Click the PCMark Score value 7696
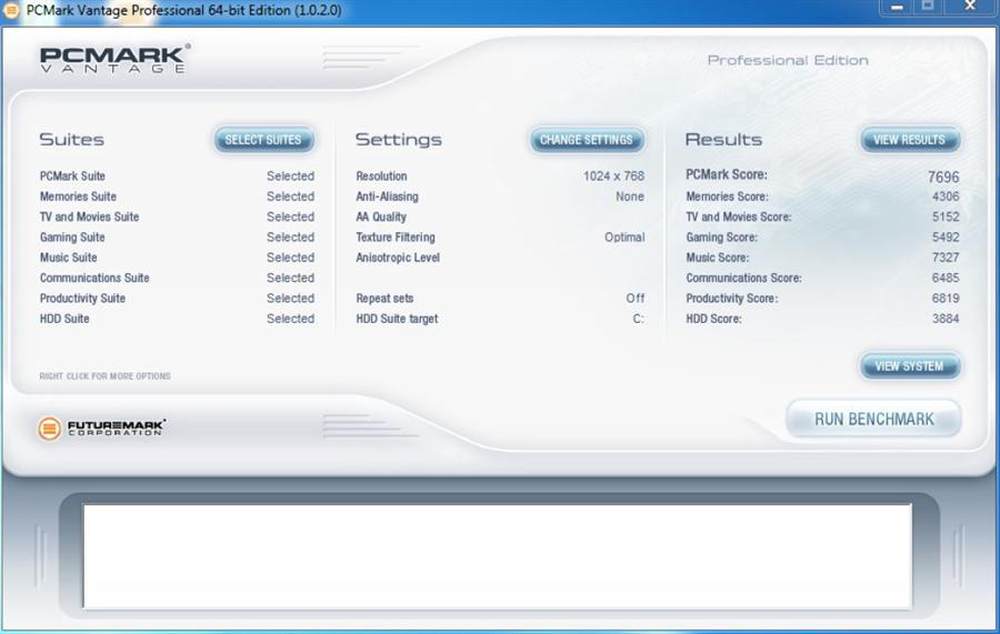This screenshot has height=634, width=1000. click(943, 177)
